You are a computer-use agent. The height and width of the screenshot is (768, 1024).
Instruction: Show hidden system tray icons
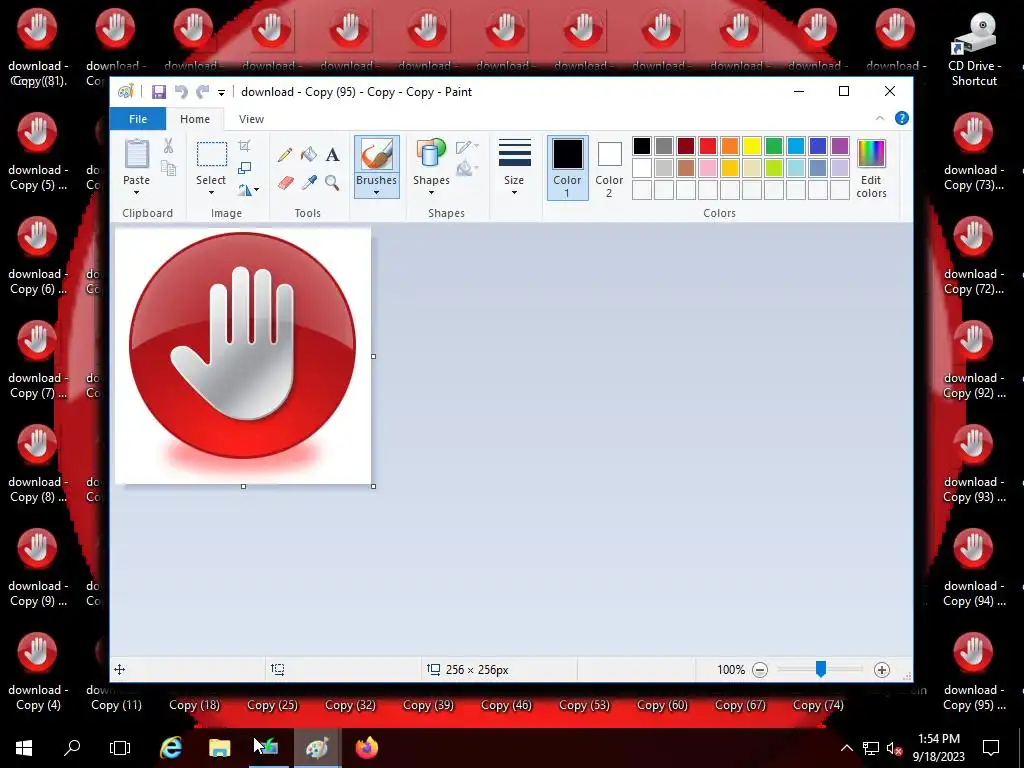pyautogui.click(x=846, y=748)
